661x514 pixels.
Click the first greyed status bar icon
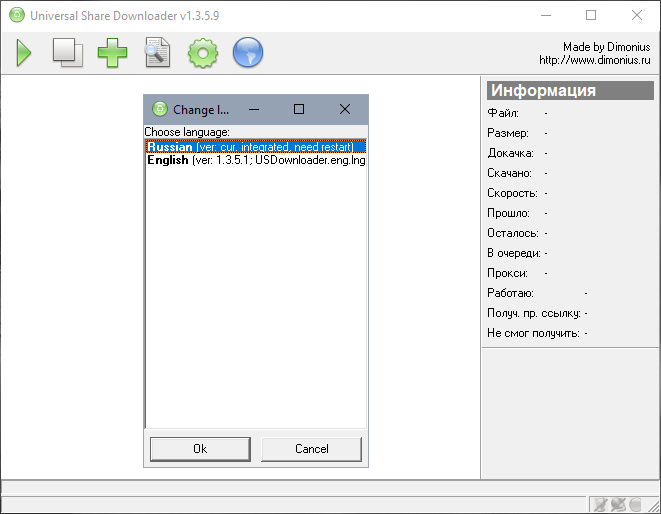pyautogui.click(x=600, y=504)
